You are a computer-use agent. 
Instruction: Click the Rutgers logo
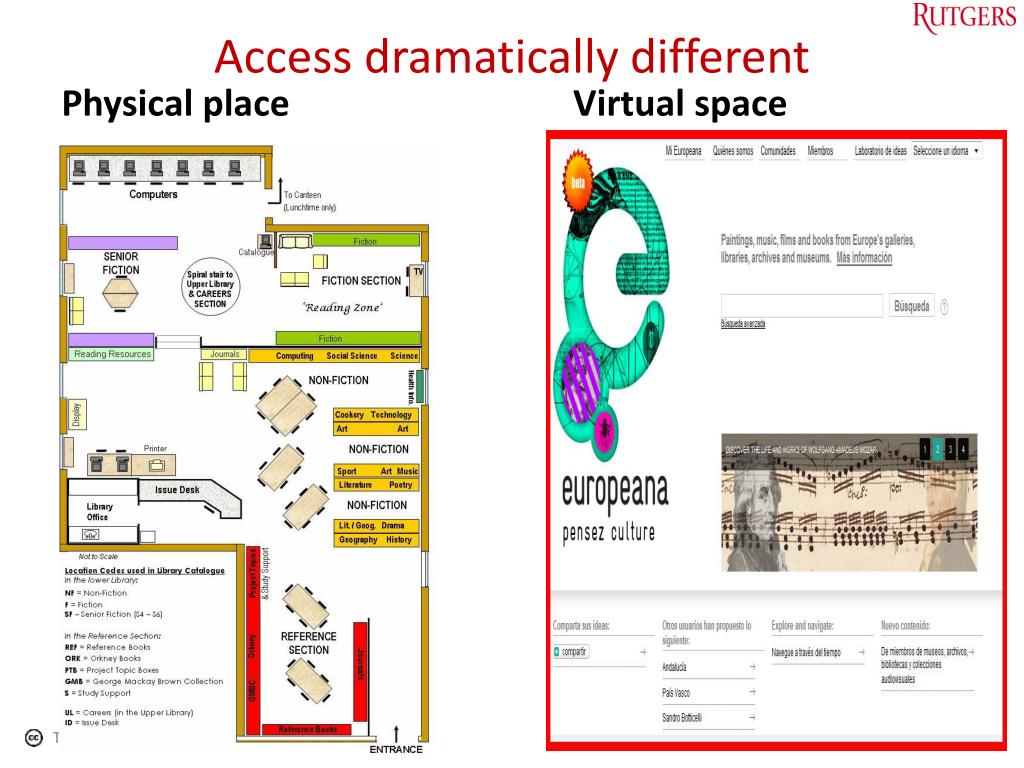click(x=963, y=17)
